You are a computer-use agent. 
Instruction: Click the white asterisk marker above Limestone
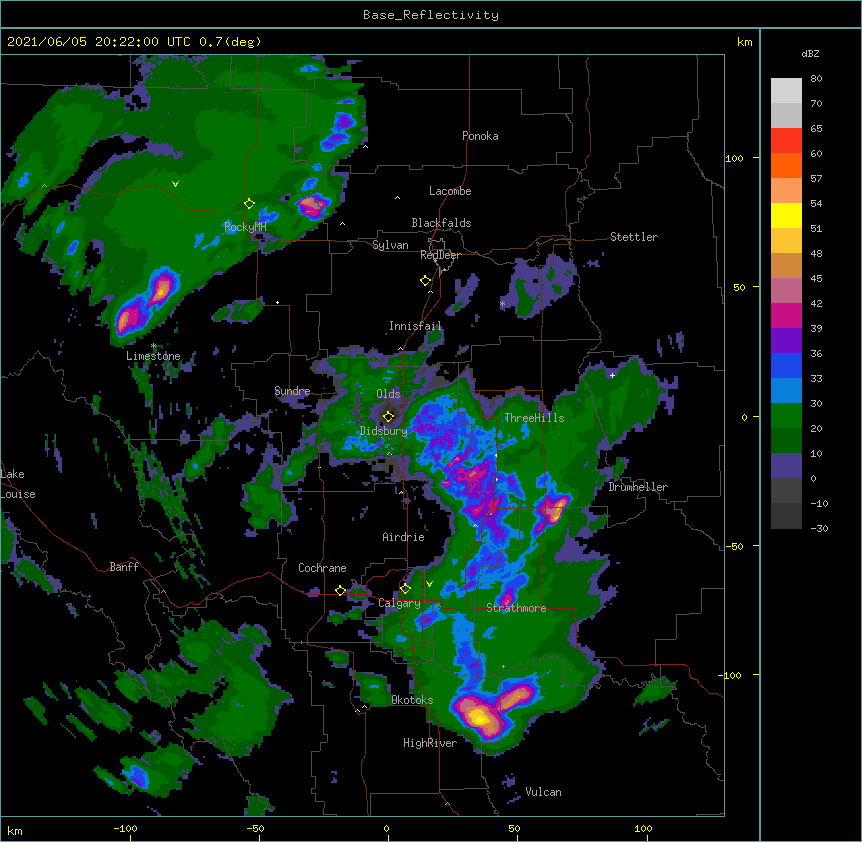pos(153,346)
